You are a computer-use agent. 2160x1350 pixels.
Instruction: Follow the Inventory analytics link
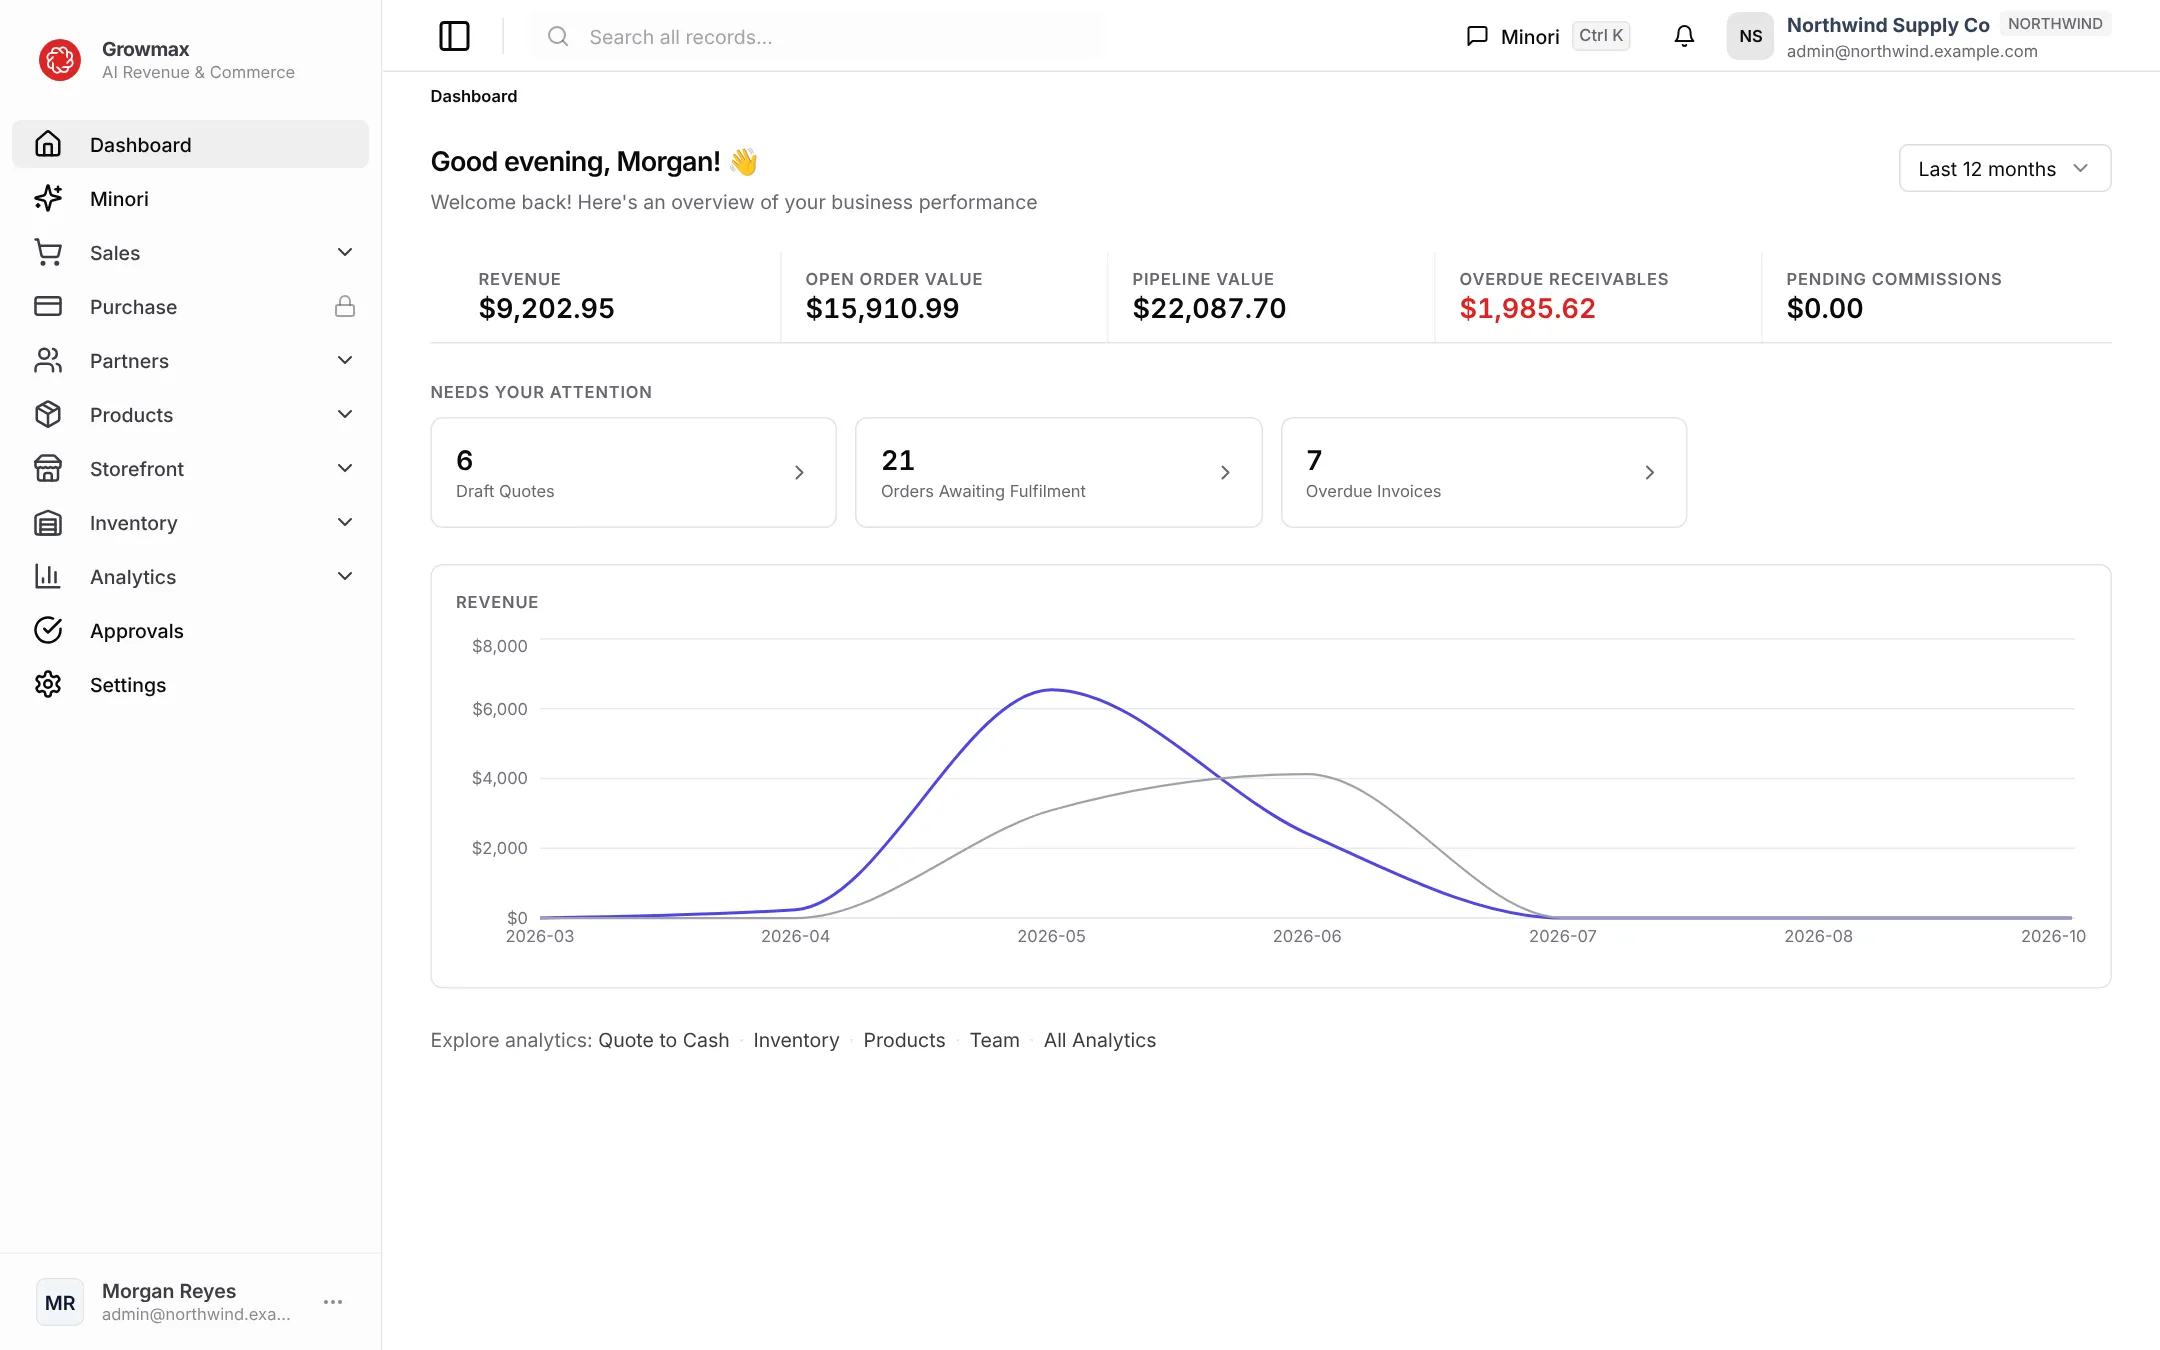tap(796, 1040)
